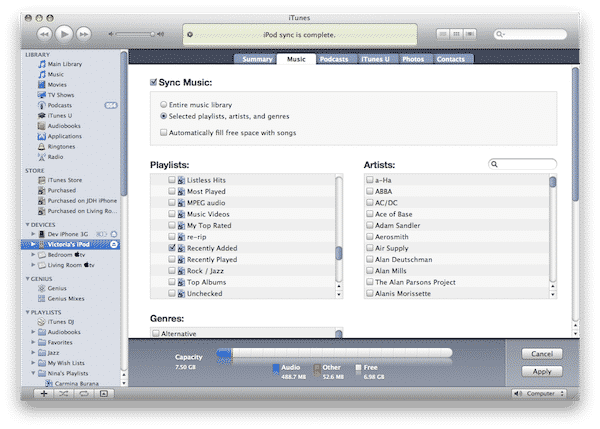Image resolution: width=600 pixels, height=429 pixels.
Task: Uncheck the Sync Music checkbox
Action: 153,82
